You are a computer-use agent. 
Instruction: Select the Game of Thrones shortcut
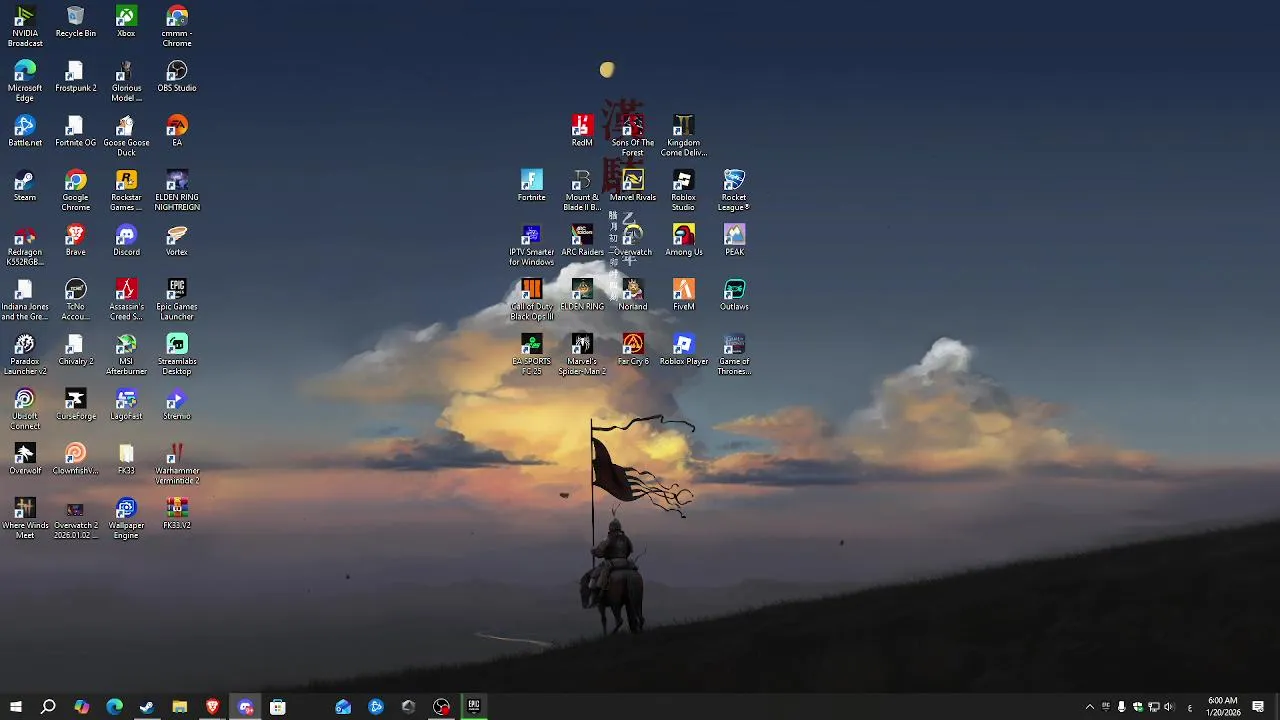pyautogui.click(x=734, y=356)
